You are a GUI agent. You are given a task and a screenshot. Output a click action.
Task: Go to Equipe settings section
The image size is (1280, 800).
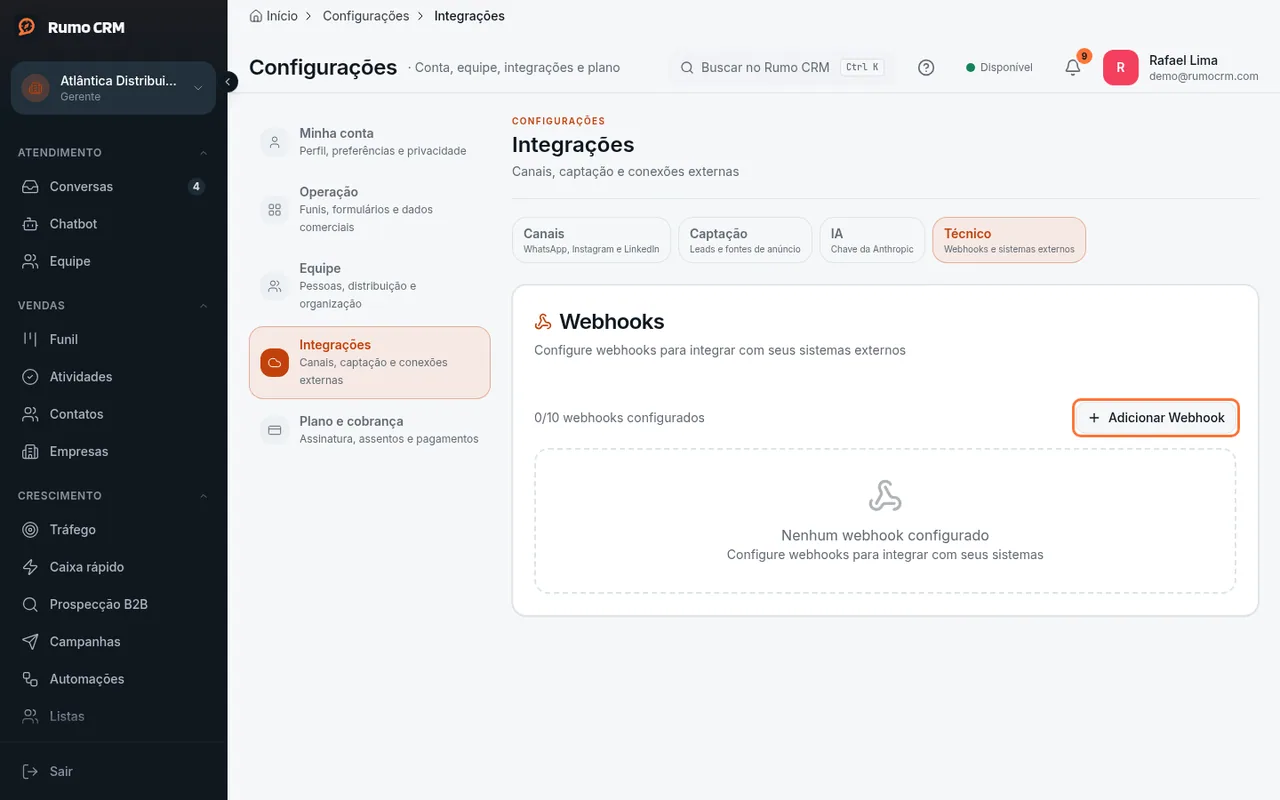[x=370, y=286]
